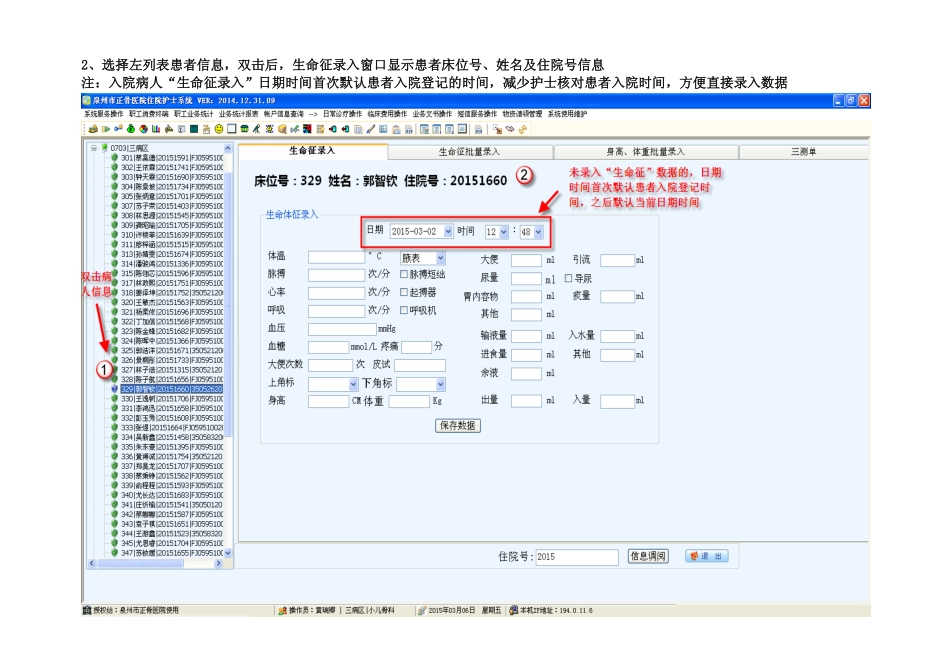Click the green money bag toolbar icon
The height and width of the screenshot is (672, 950).
click(x=130, y=129)
